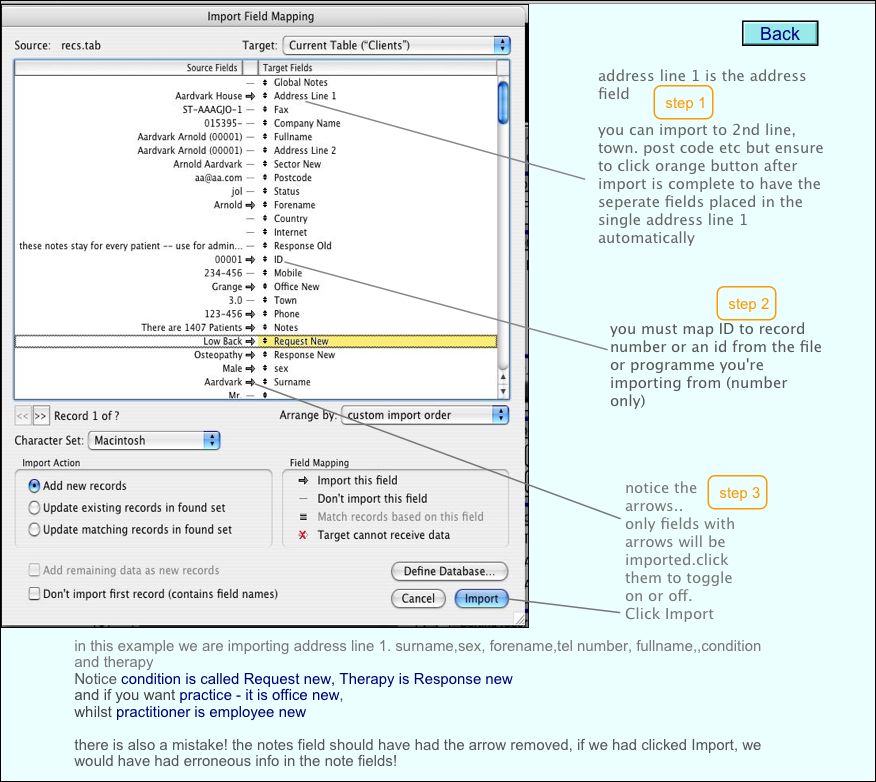Toggle the import arrow for Forename
The width and height of the screenshot is (876, 782).
(250, 205)
